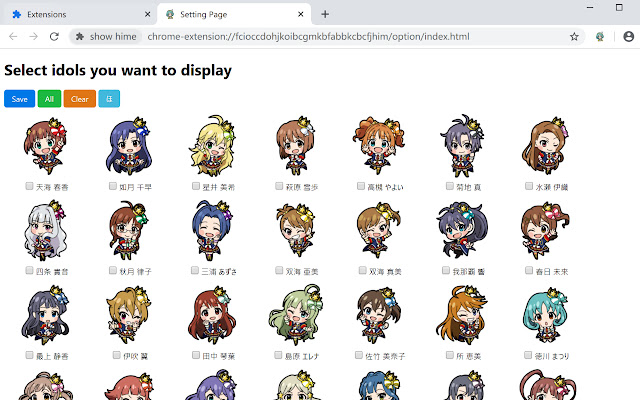
Task: Check the 三浦 あずさ checkbox
Action: 195,270
